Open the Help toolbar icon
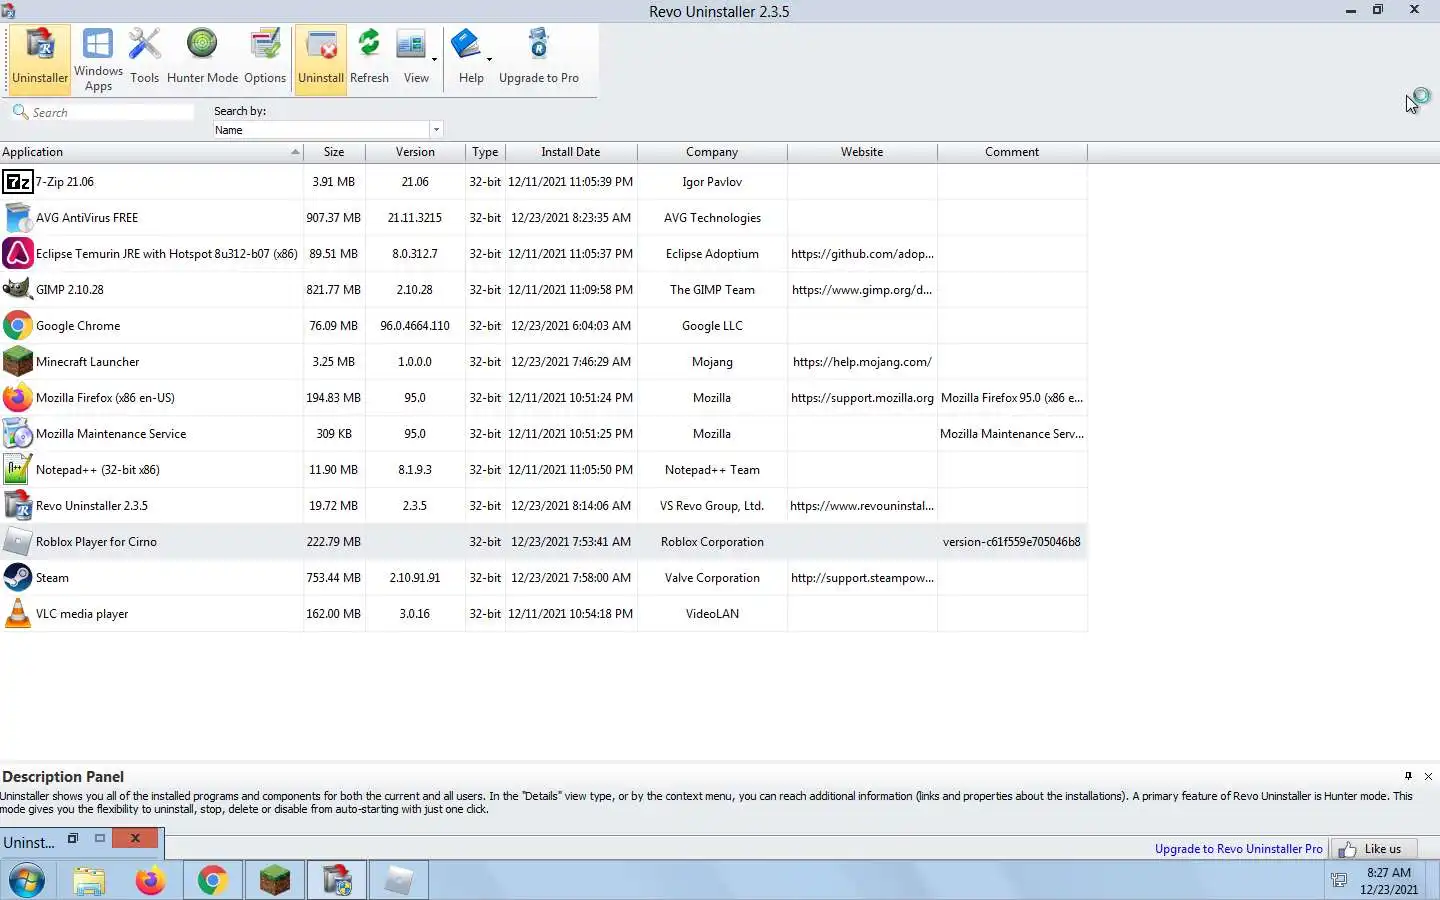The image size is (1440, 900). (466, 46)
